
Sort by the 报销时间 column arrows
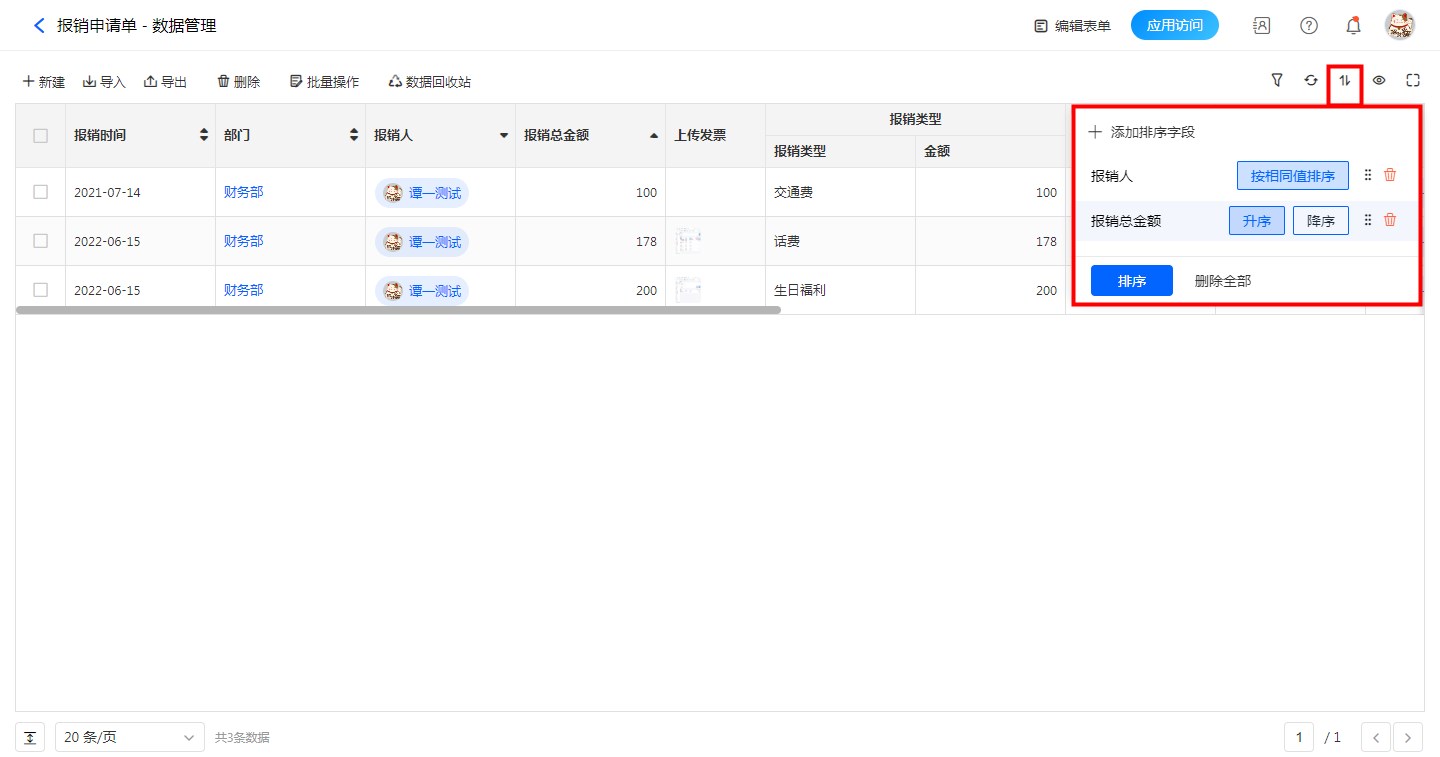point(204,136)
